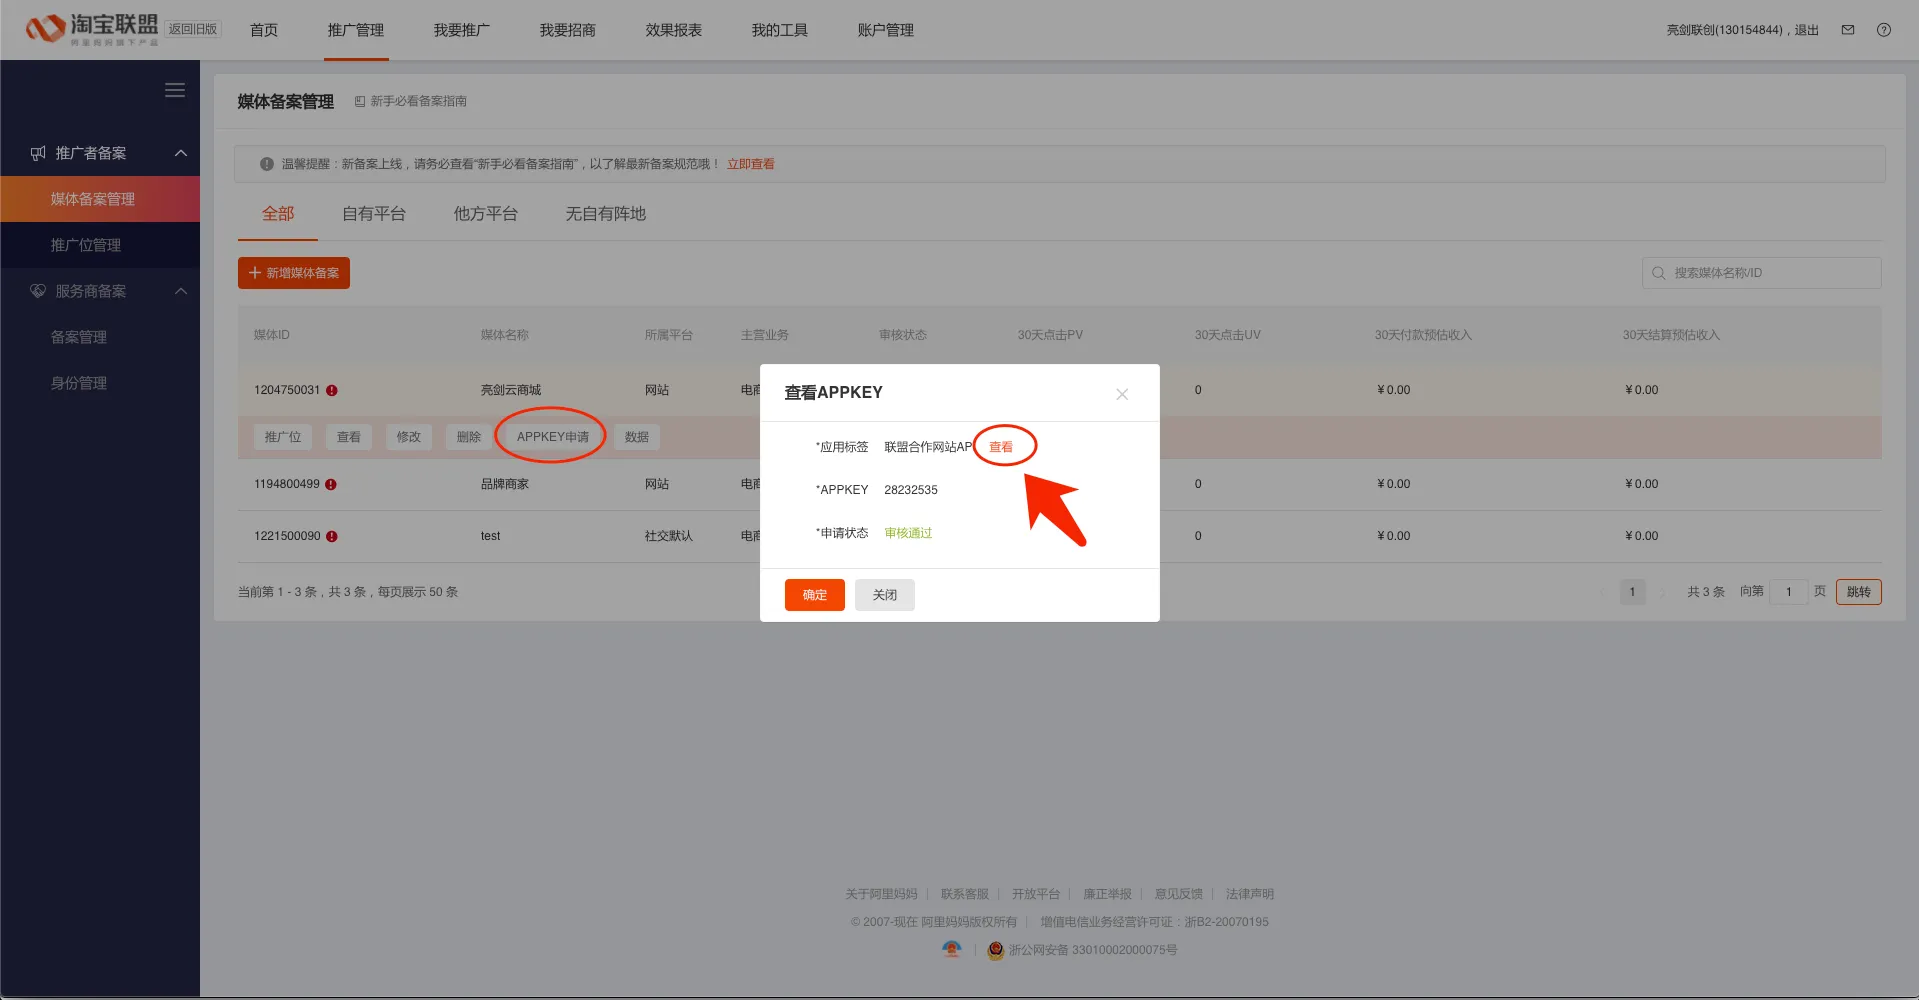This screenshot has height=1000, width=1919.
Task: Select the page 1 pagination button
Action: tap(1633, 592)
